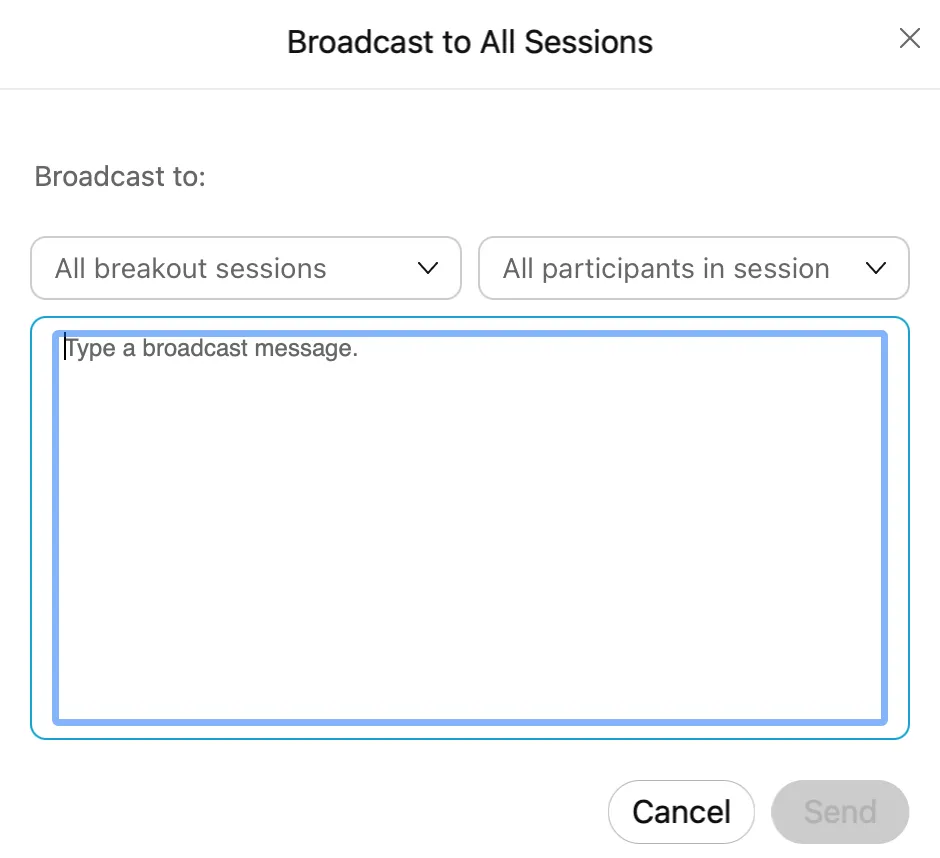940x858 pixels.
Task: Open the All participants in session dropdown
Action: [693, 268]
